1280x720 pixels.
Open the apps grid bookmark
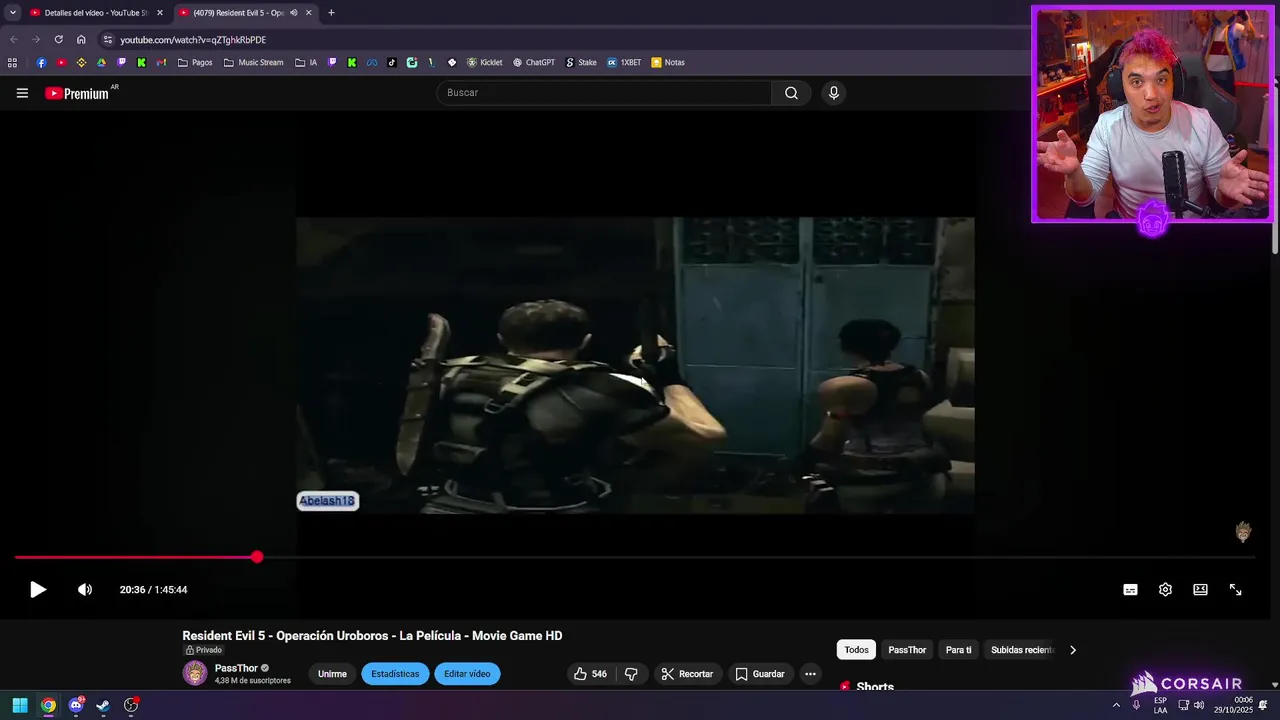pos(12,62)
